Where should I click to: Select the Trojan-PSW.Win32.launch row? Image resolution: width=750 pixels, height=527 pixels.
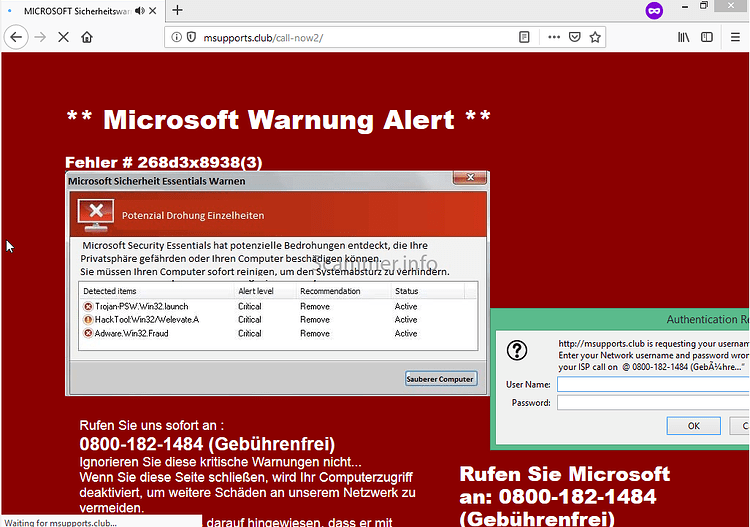(278, 306)
